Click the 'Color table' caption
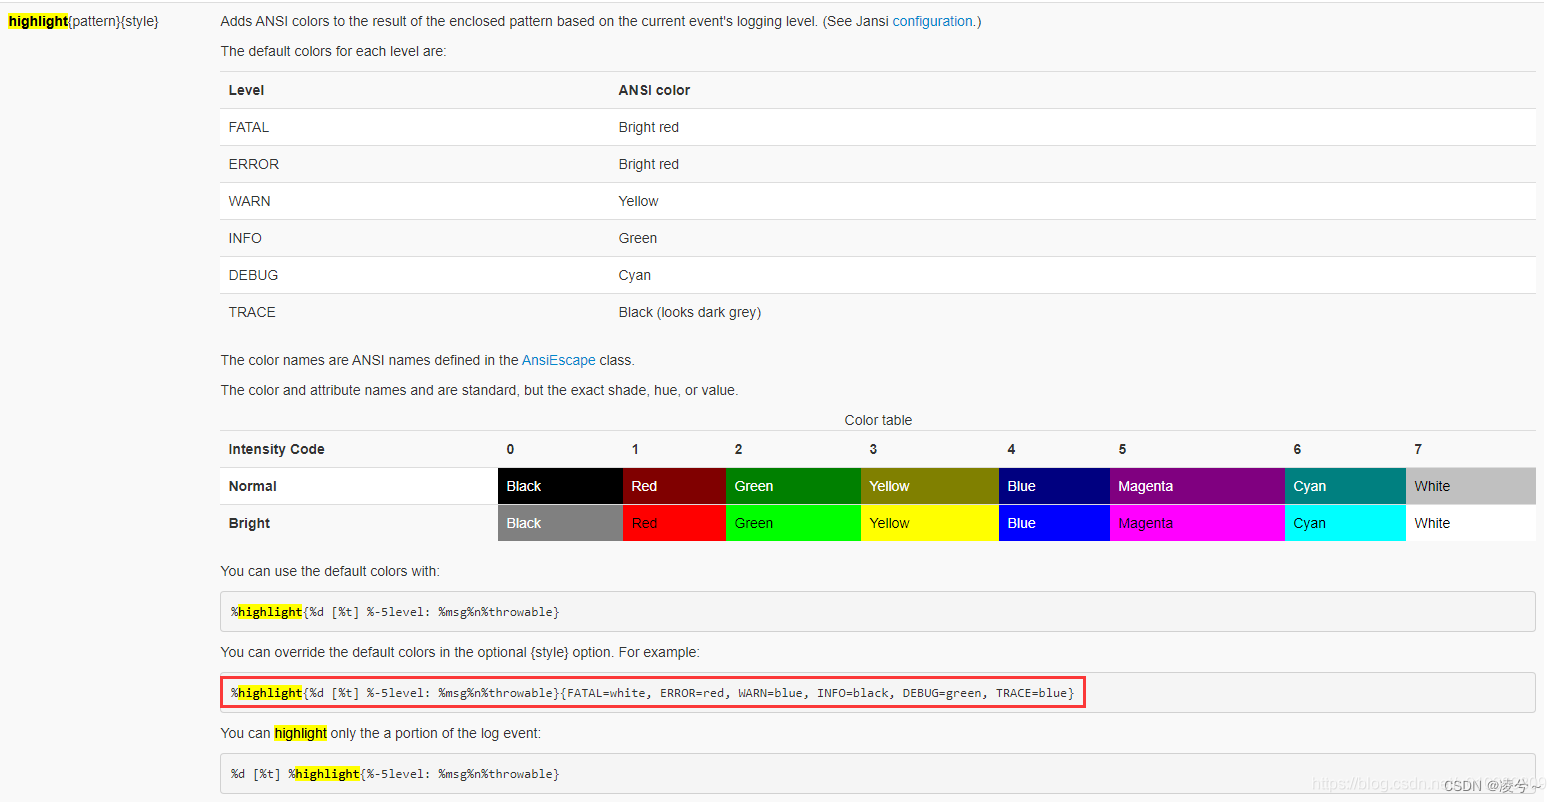 click(878, 420)
